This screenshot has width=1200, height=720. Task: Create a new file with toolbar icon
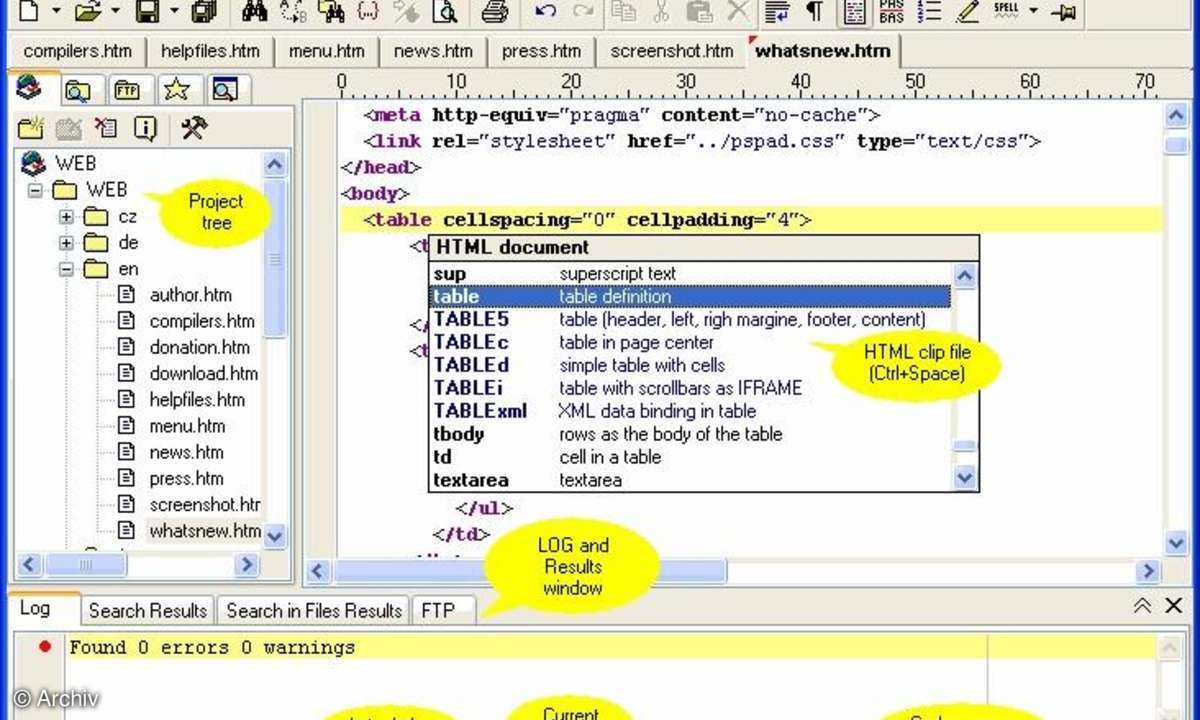(29, 11)
